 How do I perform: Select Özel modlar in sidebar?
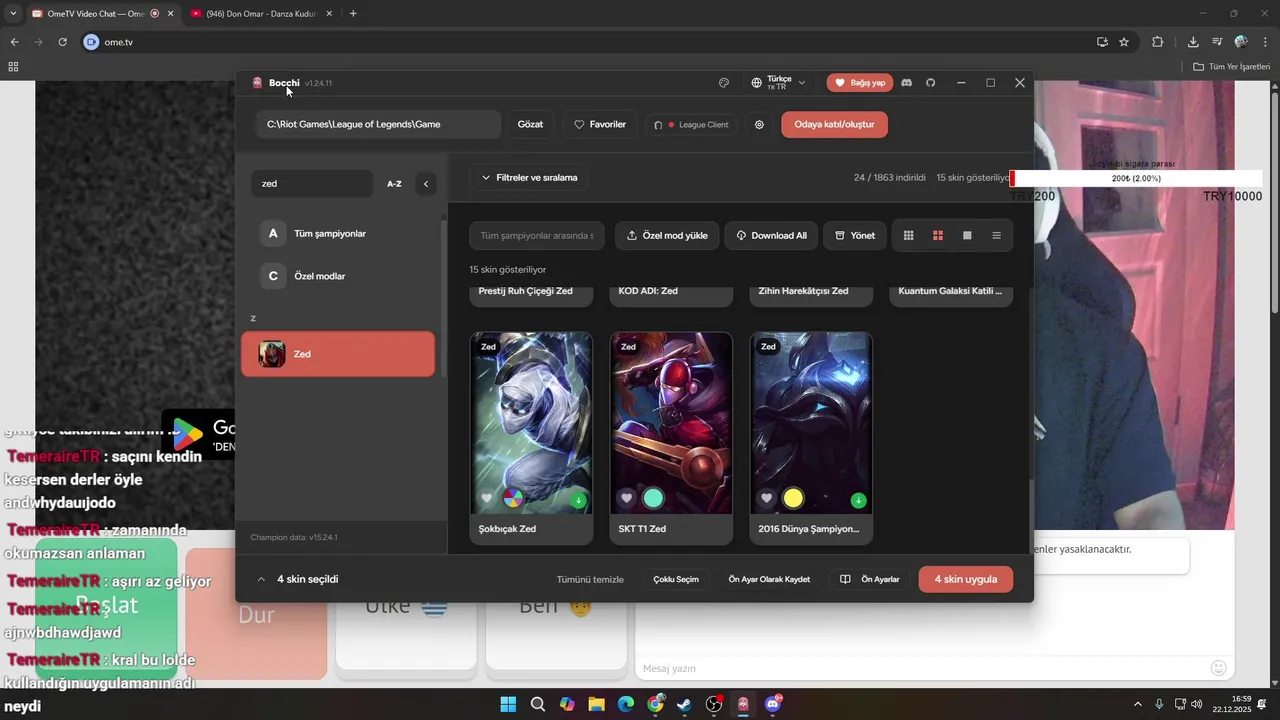[338, 276]
